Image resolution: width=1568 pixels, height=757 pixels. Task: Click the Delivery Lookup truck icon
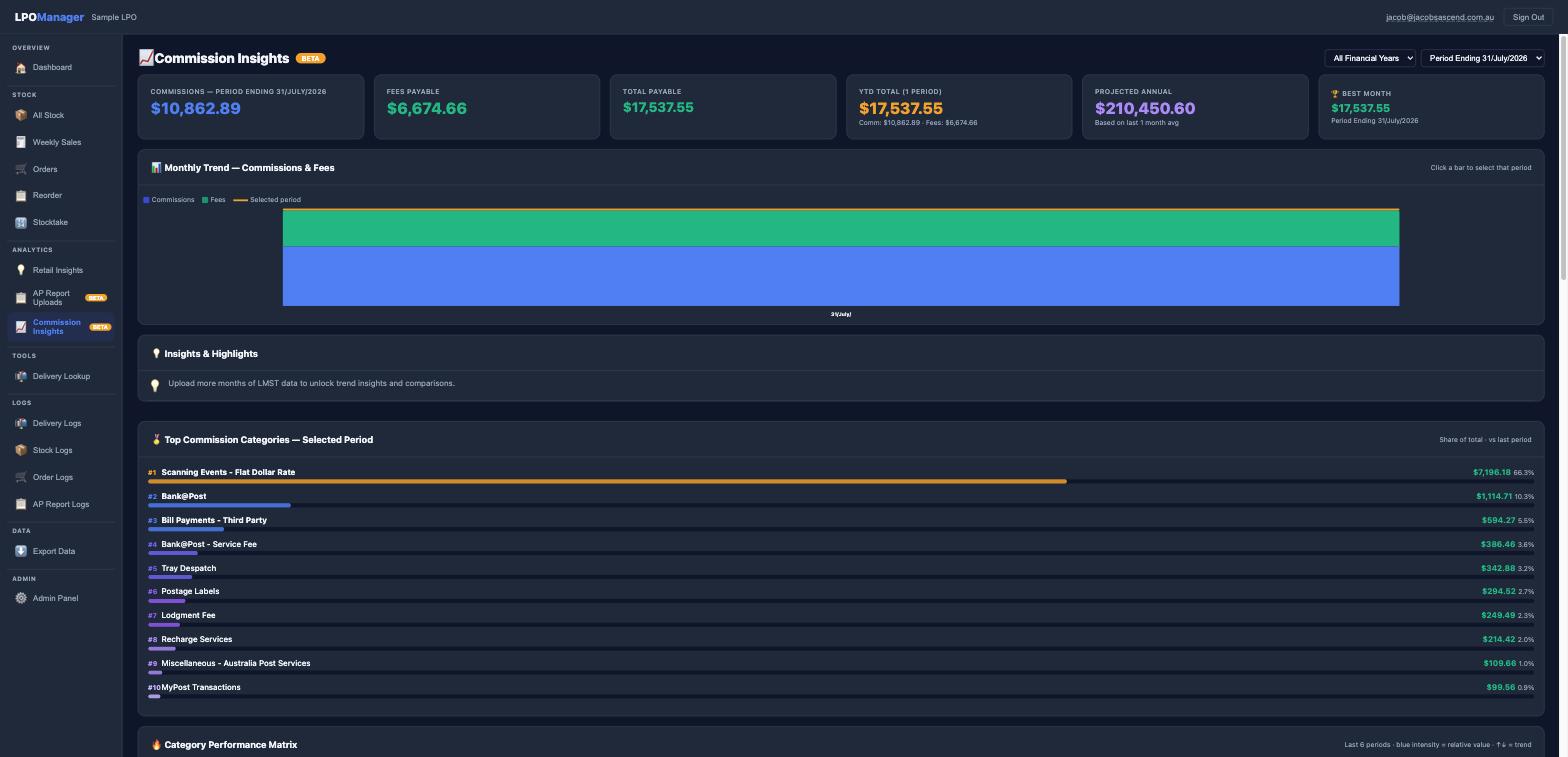click(x=21, y=376)
